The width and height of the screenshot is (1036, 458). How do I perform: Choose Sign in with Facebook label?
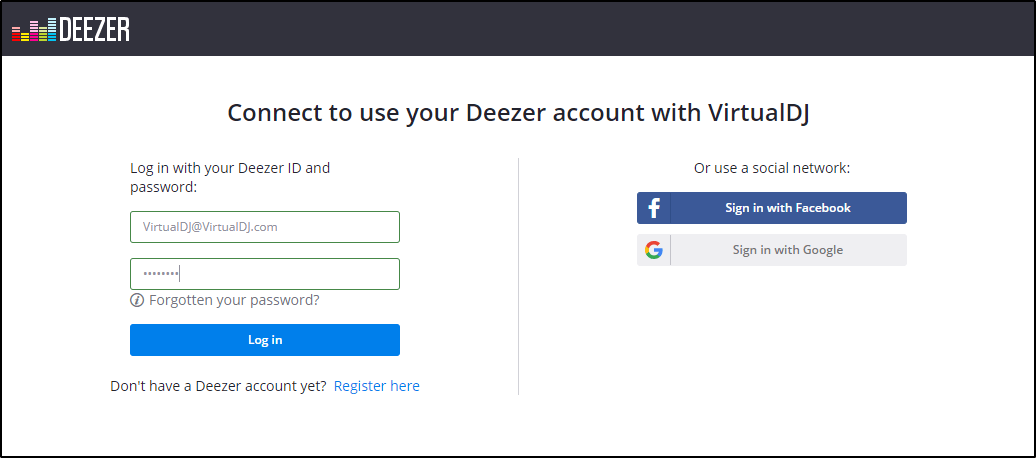click(x=788, y=208)
